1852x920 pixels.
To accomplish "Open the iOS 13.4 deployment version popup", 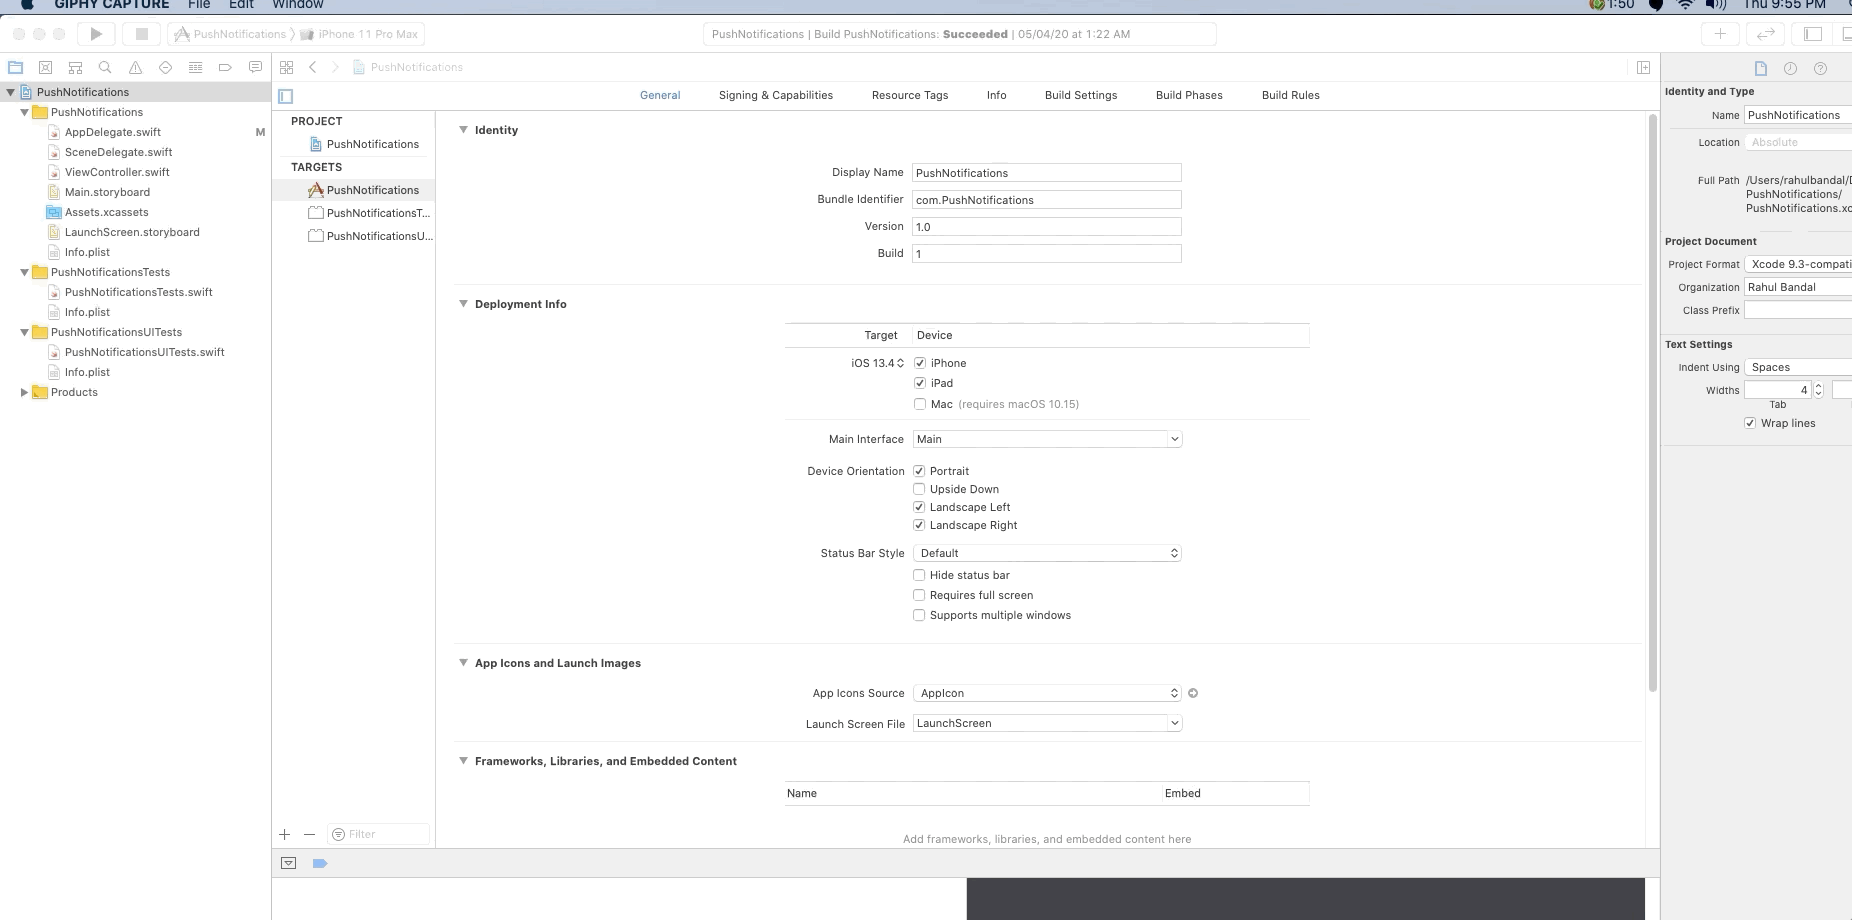I will pyautogui.click(x=878, y=363).
